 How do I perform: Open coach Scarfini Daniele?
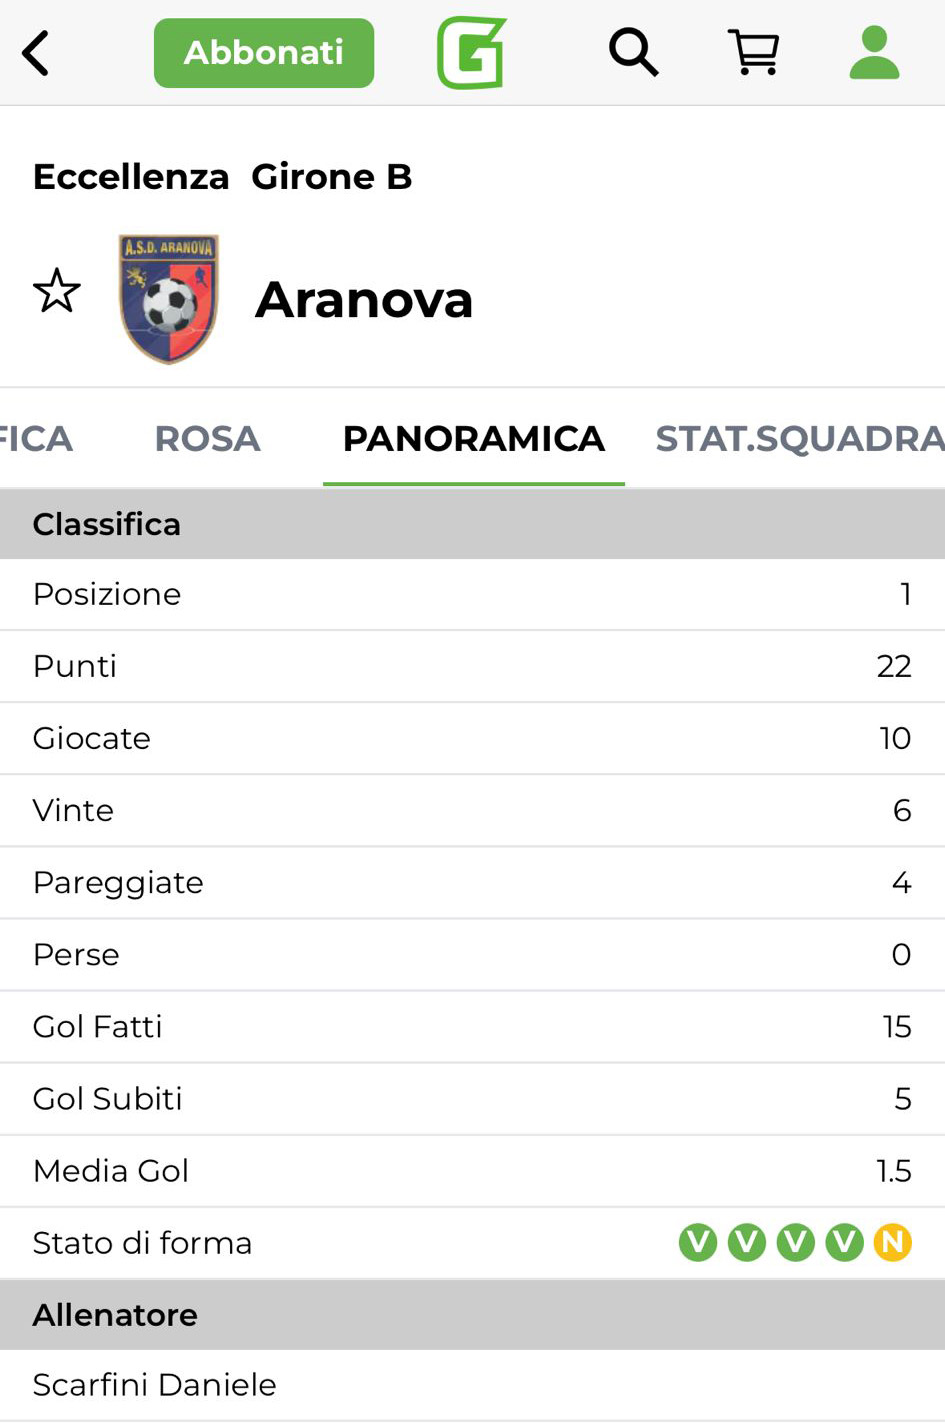click(154, 1384)
